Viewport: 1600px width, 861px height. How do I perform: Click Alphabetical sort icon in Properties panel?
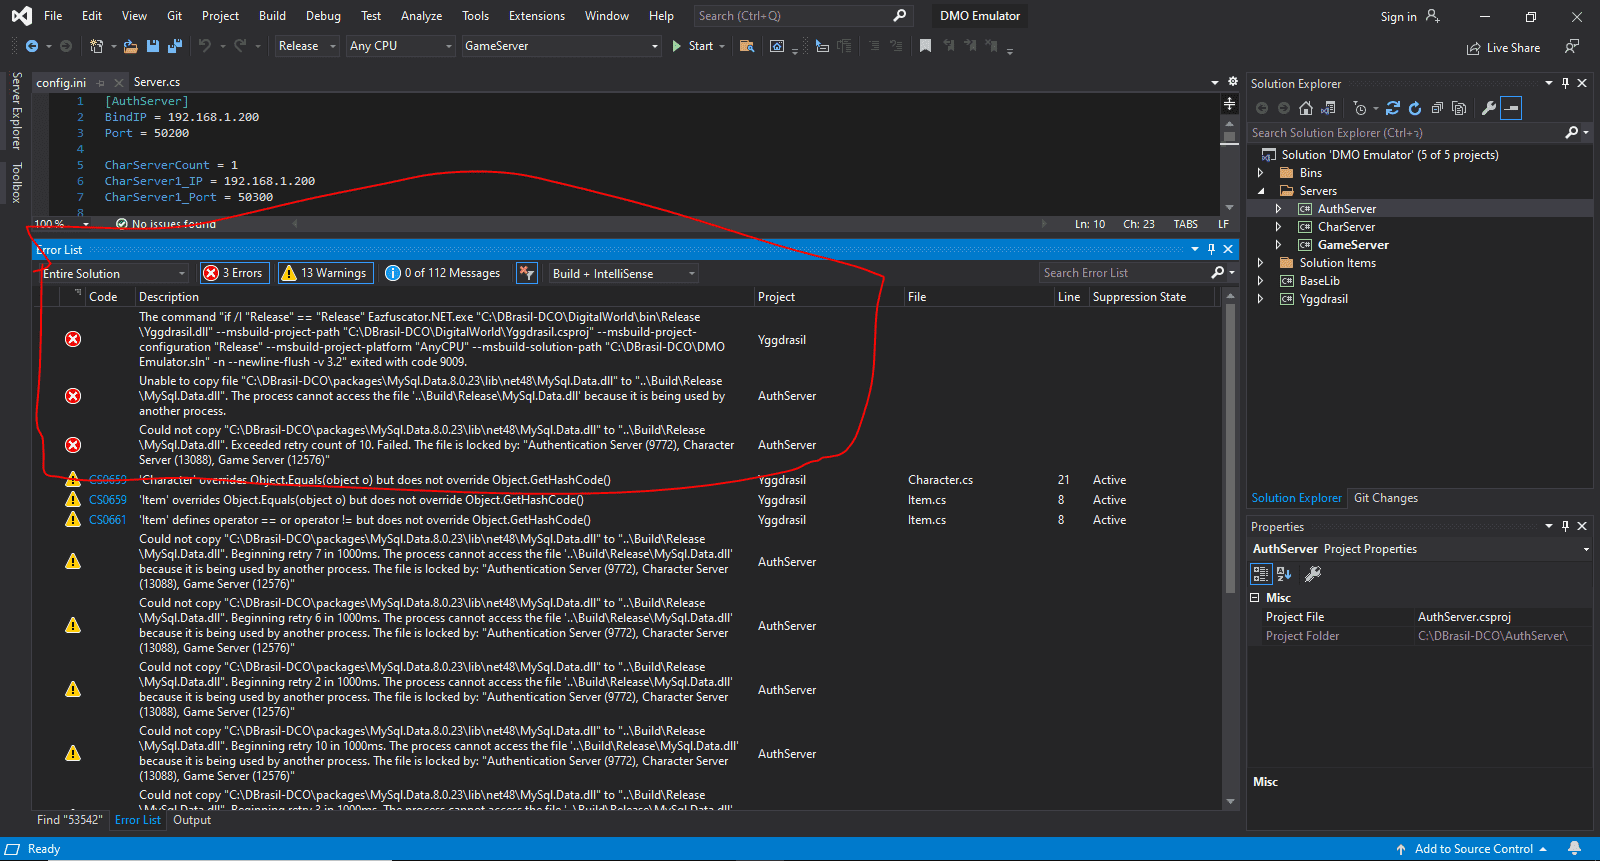1285,574
